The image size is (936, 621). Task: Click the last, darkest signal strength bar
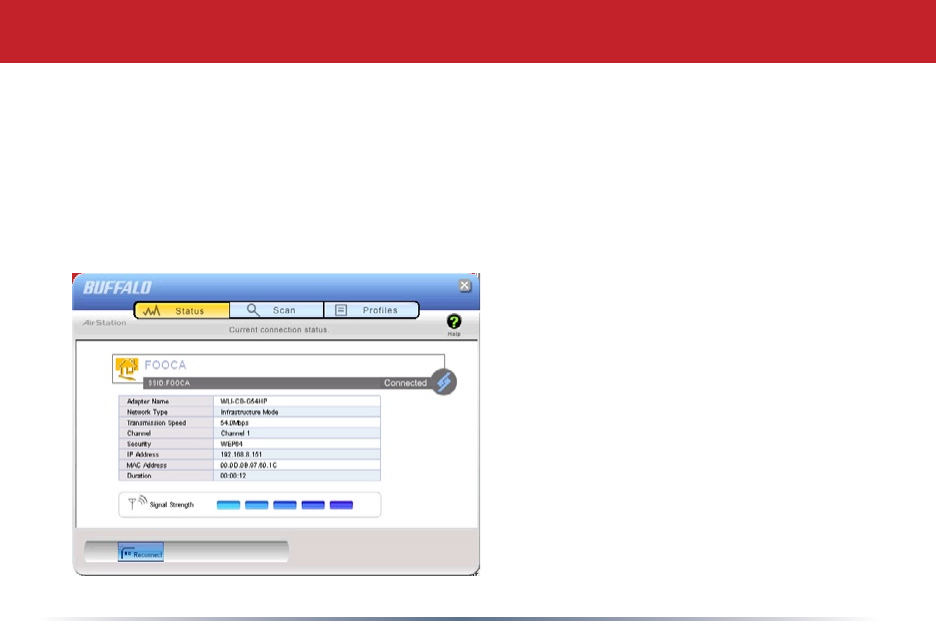click(x=341, y=505)
